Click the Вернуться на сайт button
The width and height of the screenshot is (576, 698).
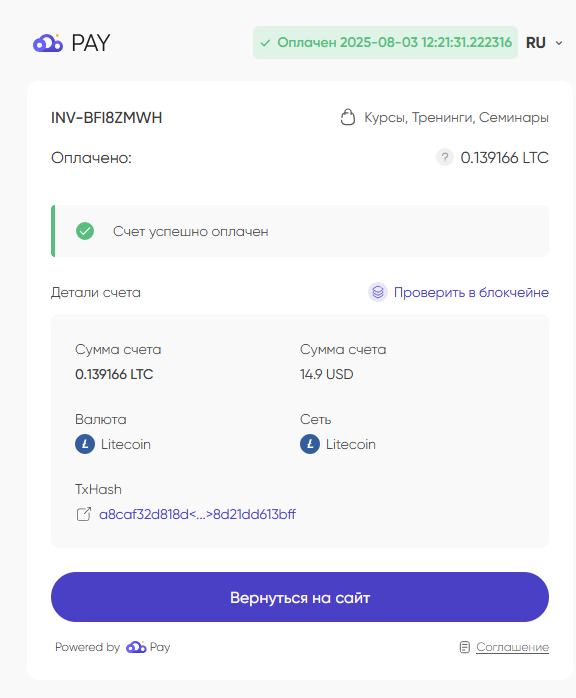point(300,597)
